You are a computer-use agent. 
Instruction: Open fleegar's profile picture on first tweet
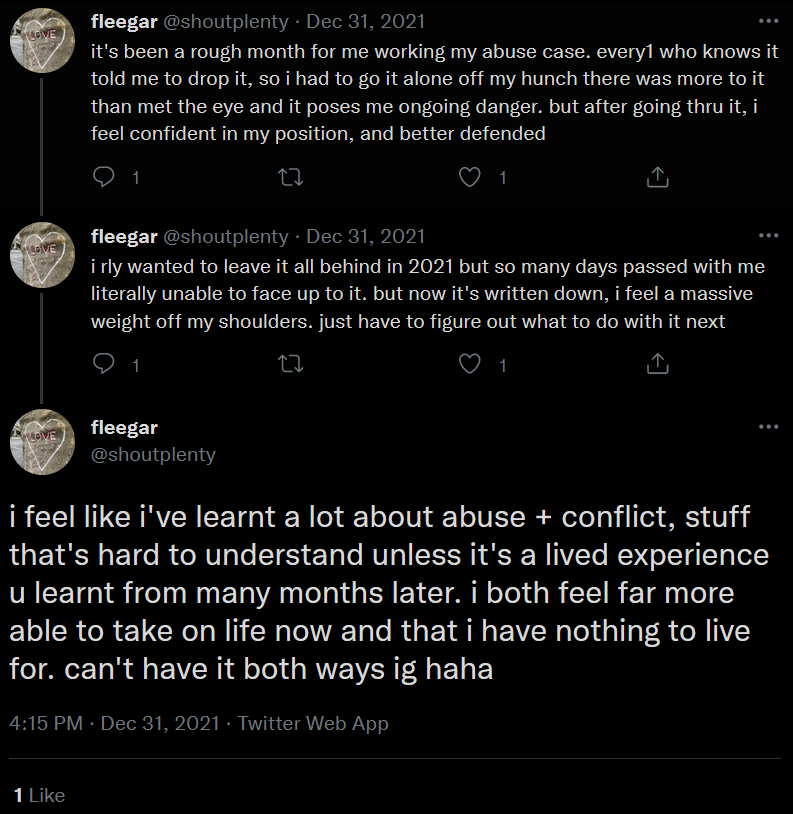click(x=42, y=42)
